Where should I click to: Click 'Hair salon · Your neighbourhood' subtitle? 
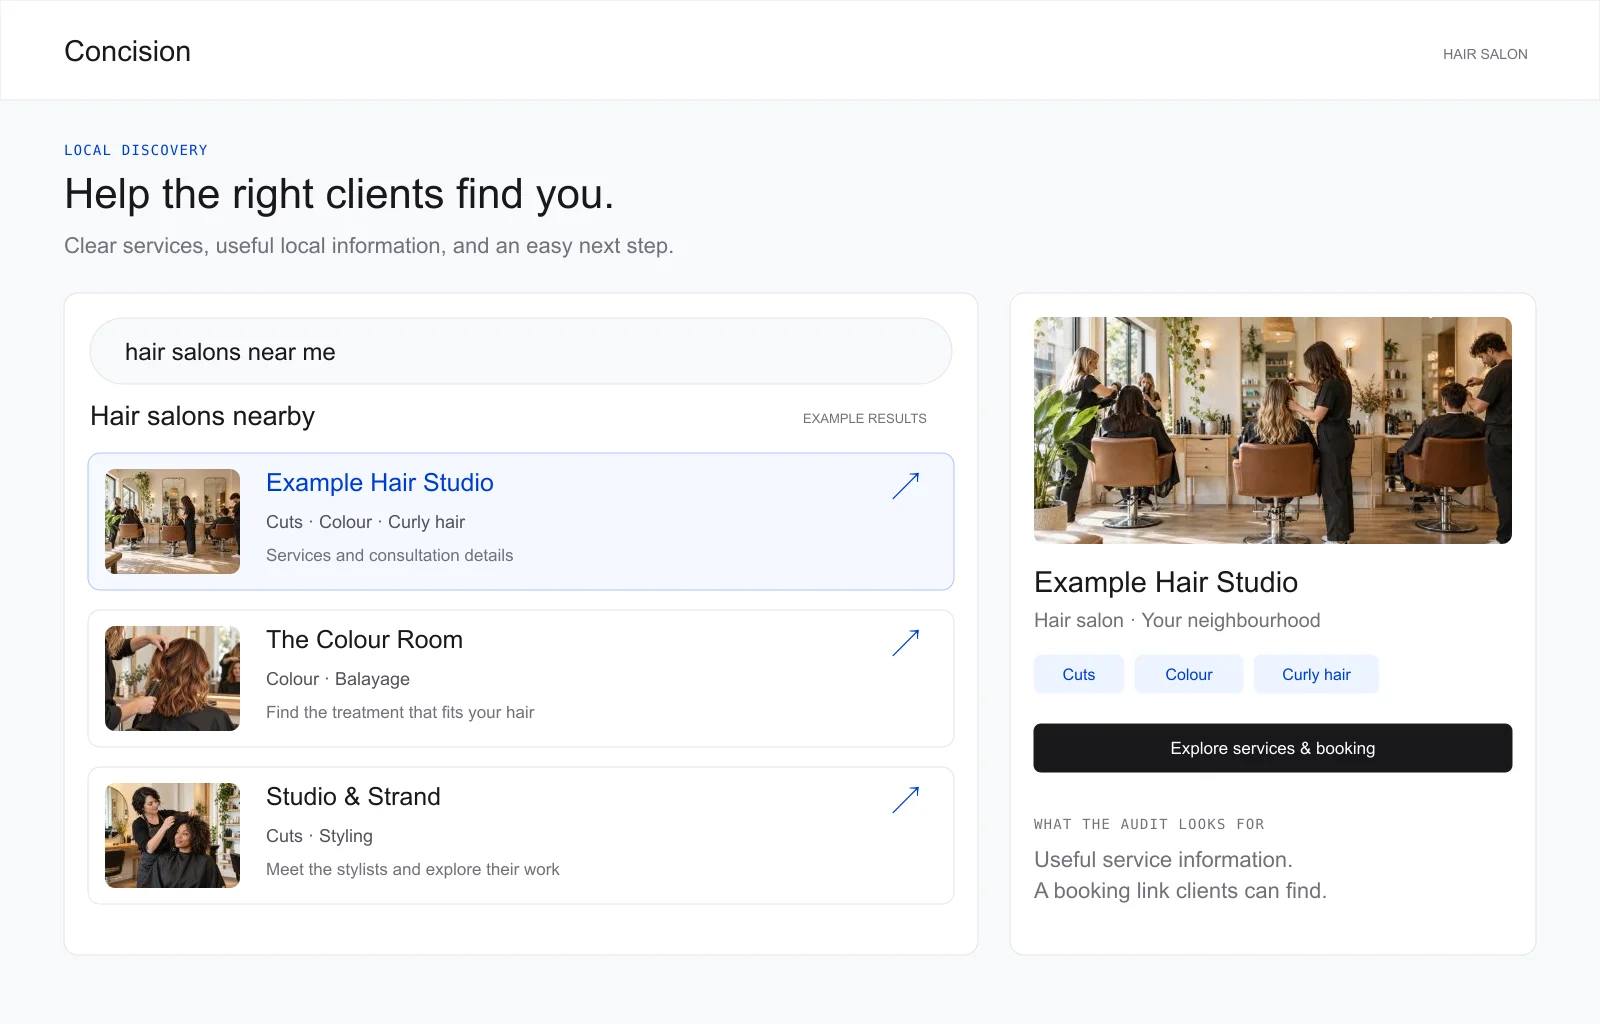click(x=1177, y=620)
